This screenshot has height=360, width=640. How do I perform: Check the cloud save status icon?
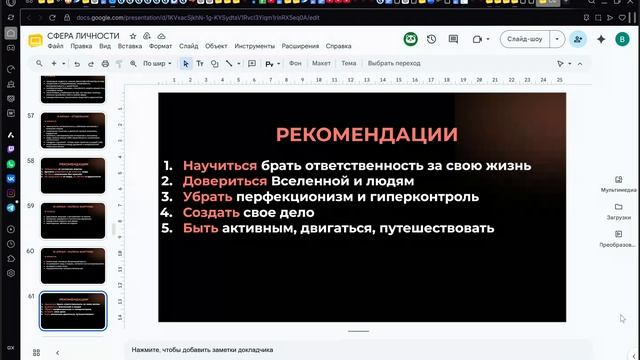[x=161, y=36]
